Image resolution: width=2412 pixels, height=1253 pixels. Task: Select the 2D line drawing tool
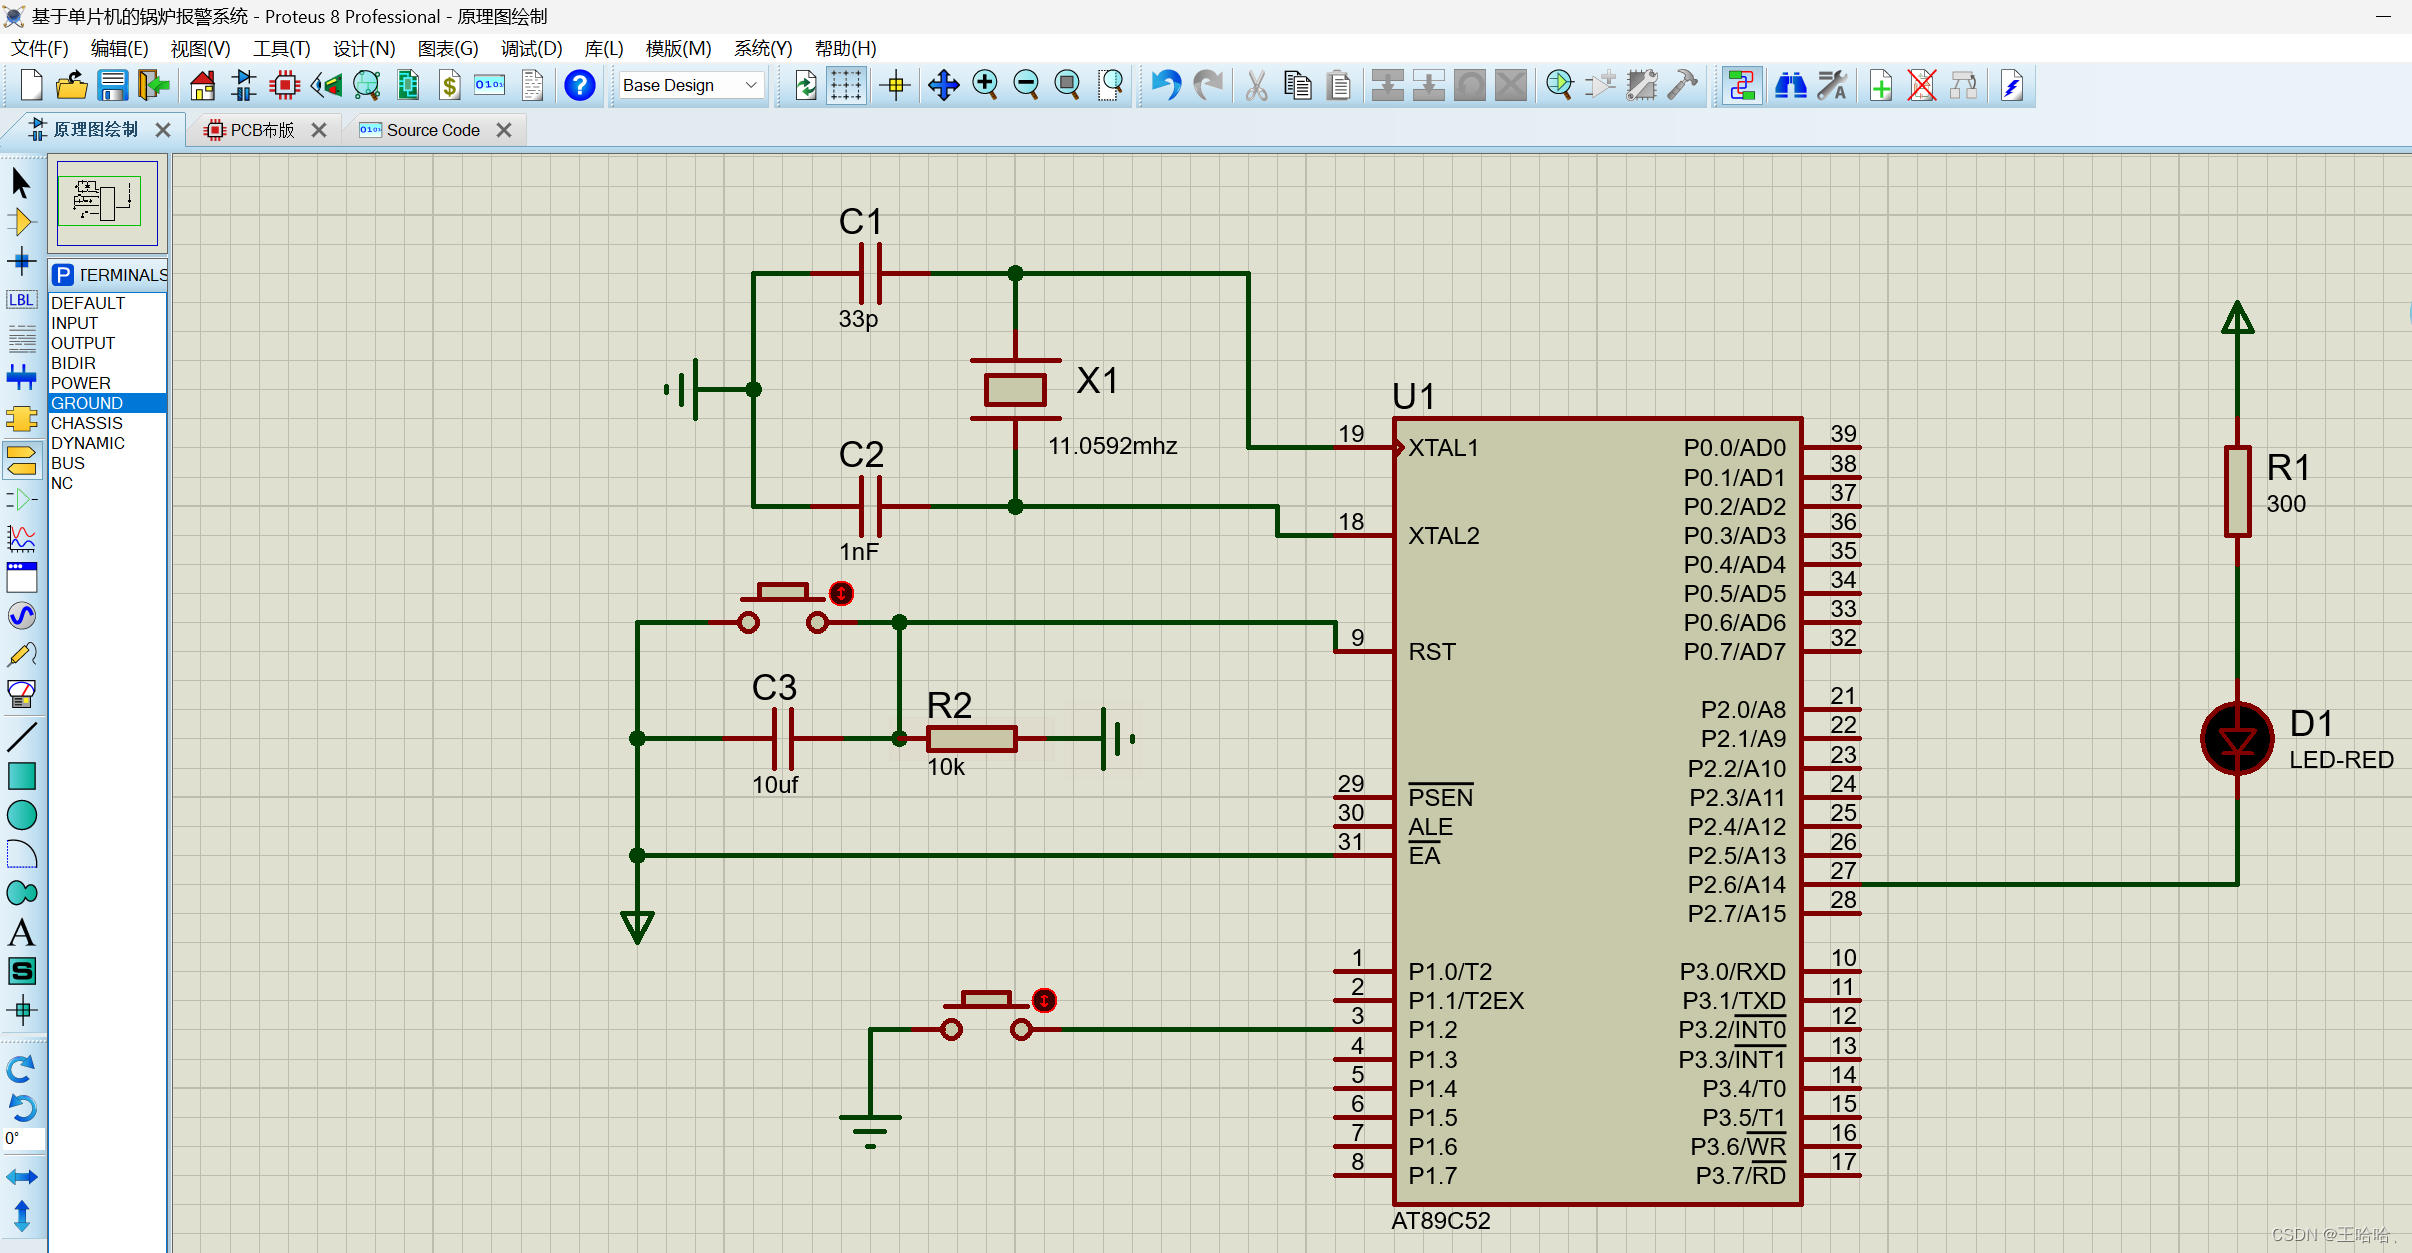[x=21, y=737]
